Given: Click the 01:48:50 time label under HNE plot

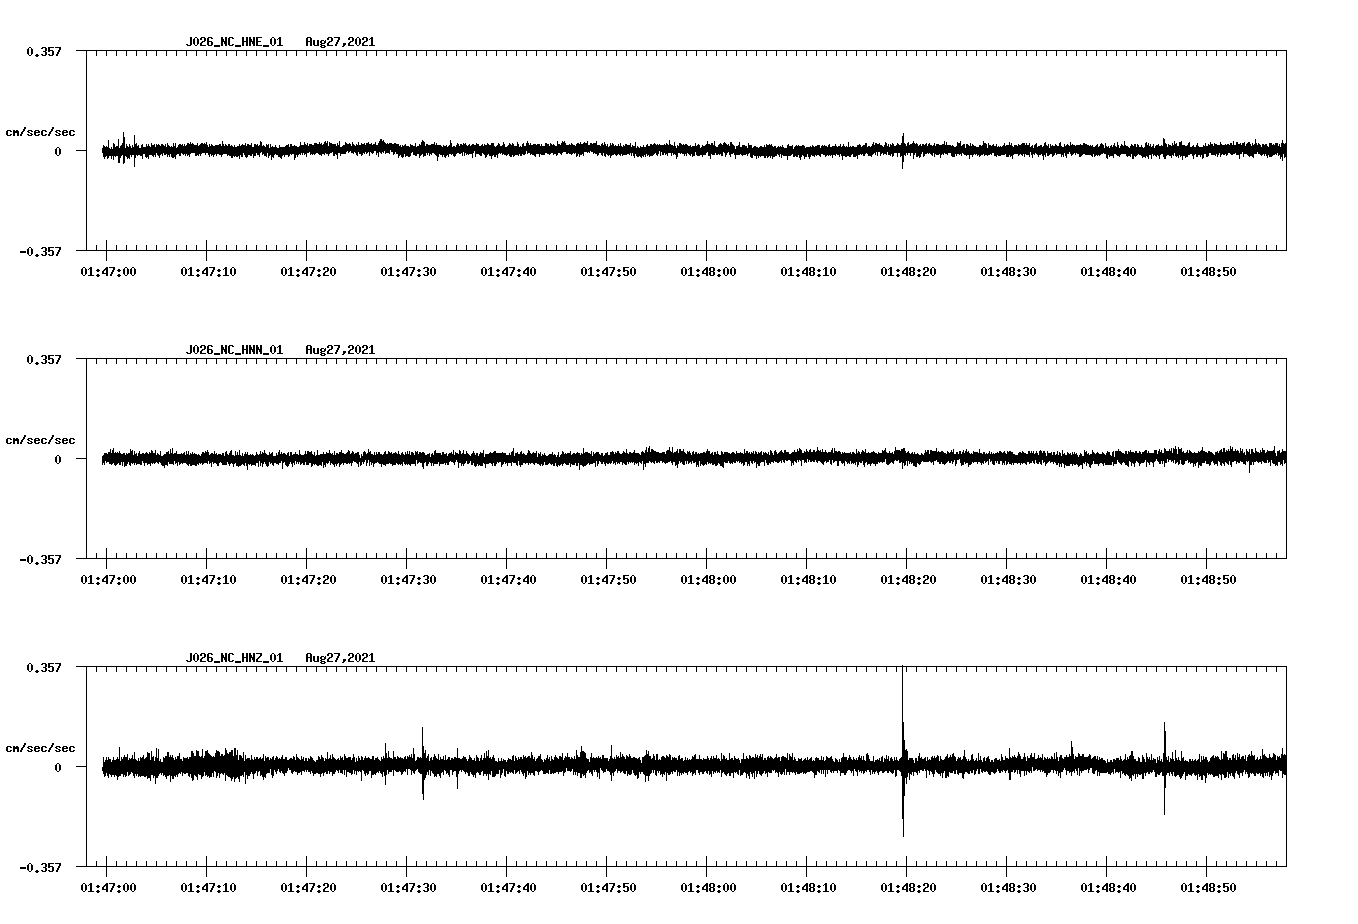Looking at the screenshot, I should click(x=1208, y=271).
